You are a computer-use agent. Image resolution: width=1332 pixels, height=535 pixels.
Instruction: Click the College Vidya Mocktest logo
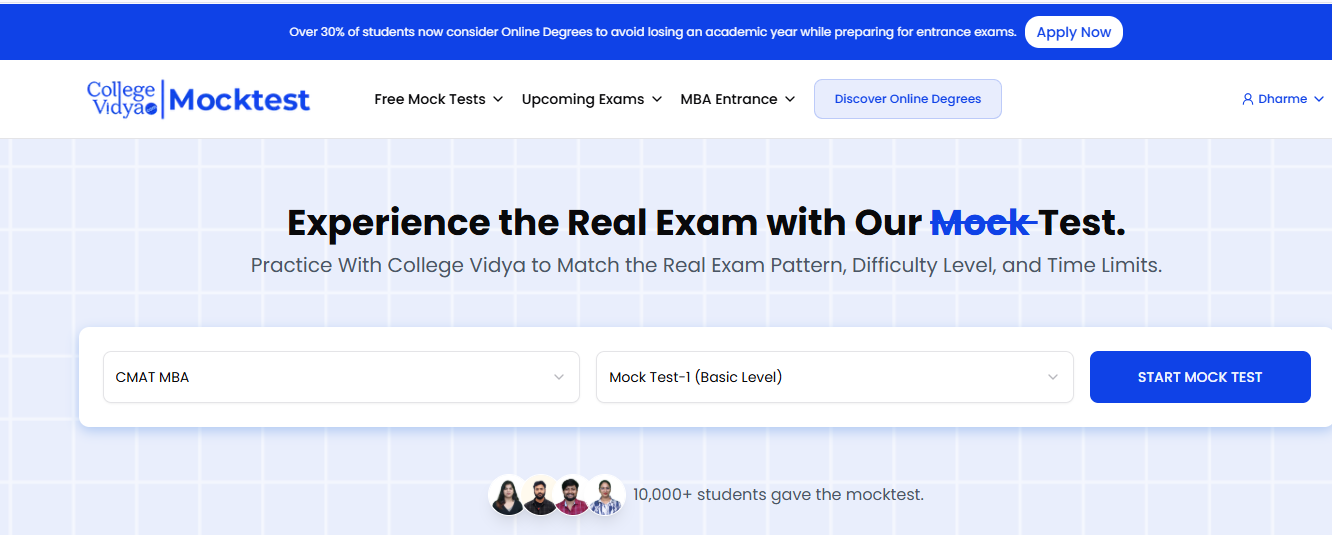point(198,99)
